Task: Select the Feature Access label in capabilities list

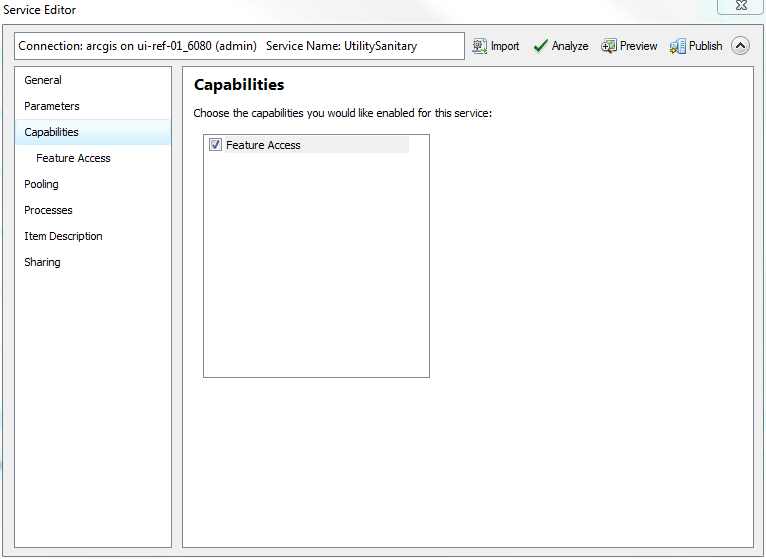Action: (263, 145)
